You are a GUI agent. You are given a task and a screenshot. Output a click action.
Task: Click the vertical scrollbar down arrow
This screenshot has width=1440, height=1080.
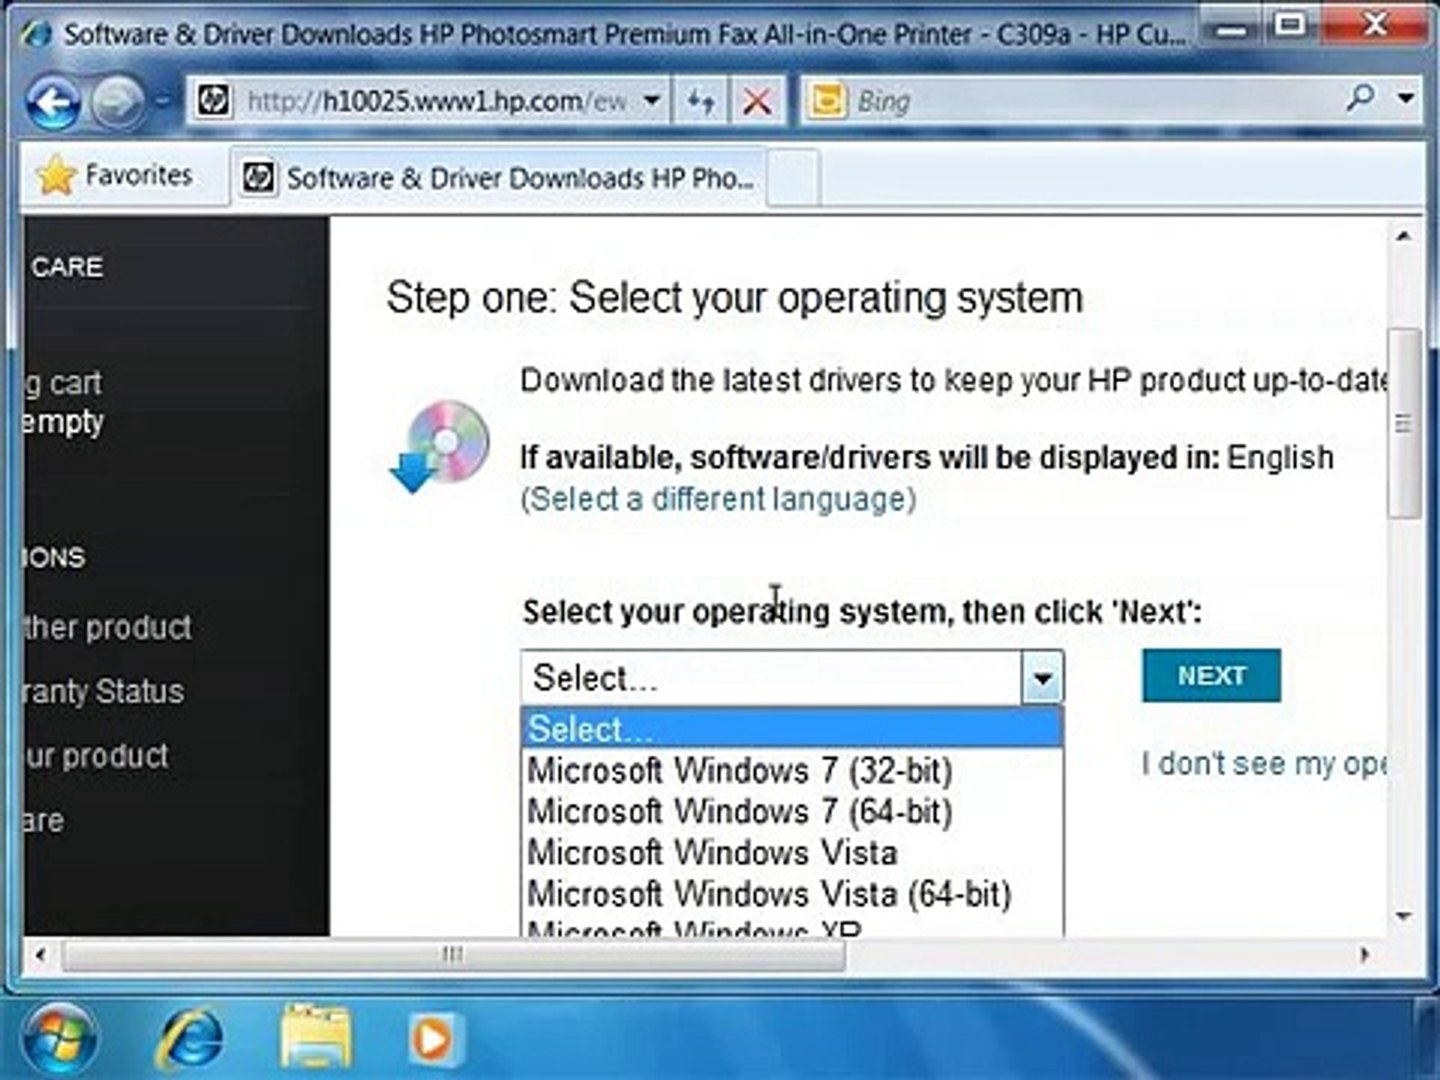pos(1403,916)
